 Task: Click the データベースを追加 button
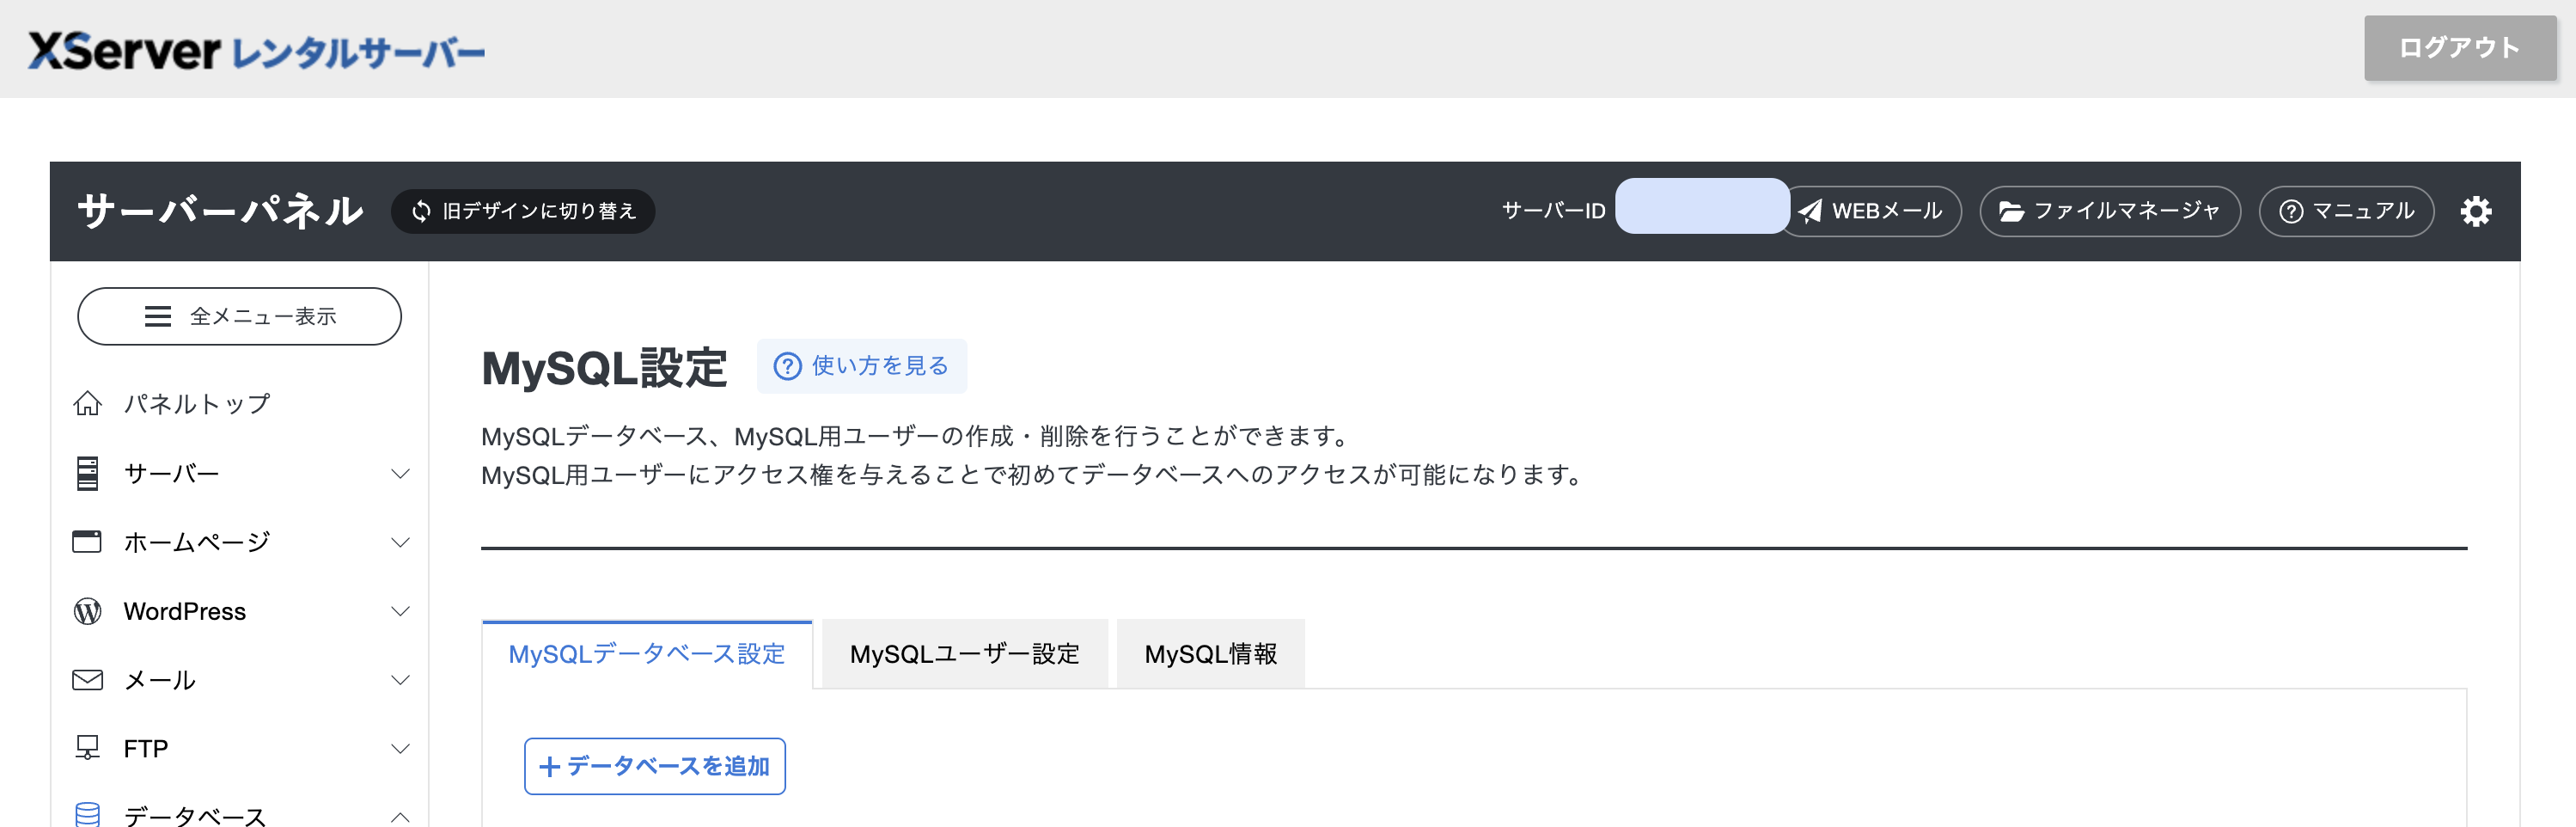tap(654, 765)
